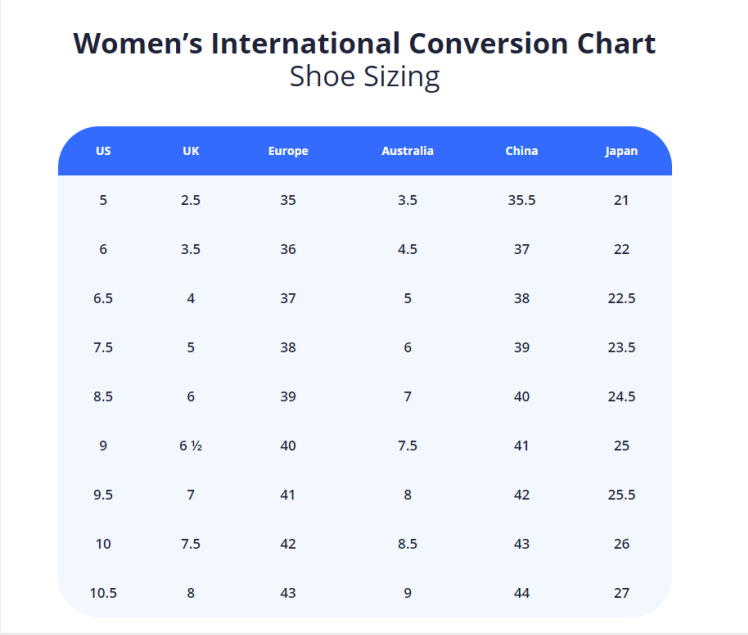The height and width of the screenshot is (635, 748).
Task: Select the UK size 6 ½ cell
Action: (191, 446)
